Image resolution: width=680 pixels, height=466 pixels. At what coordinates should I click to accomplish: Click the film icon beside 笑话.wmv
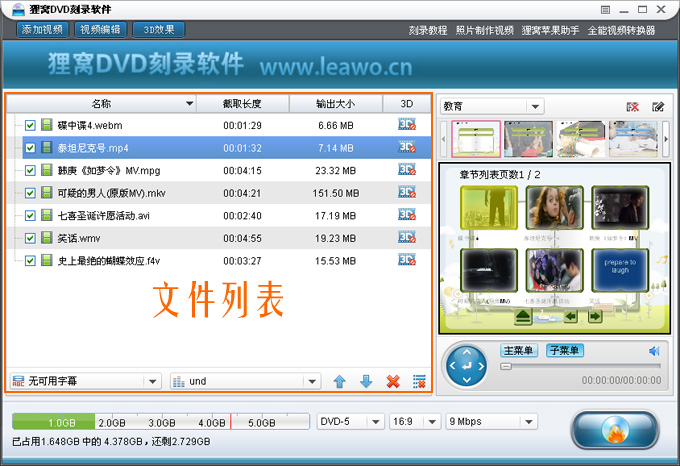(x=46, y=238)
